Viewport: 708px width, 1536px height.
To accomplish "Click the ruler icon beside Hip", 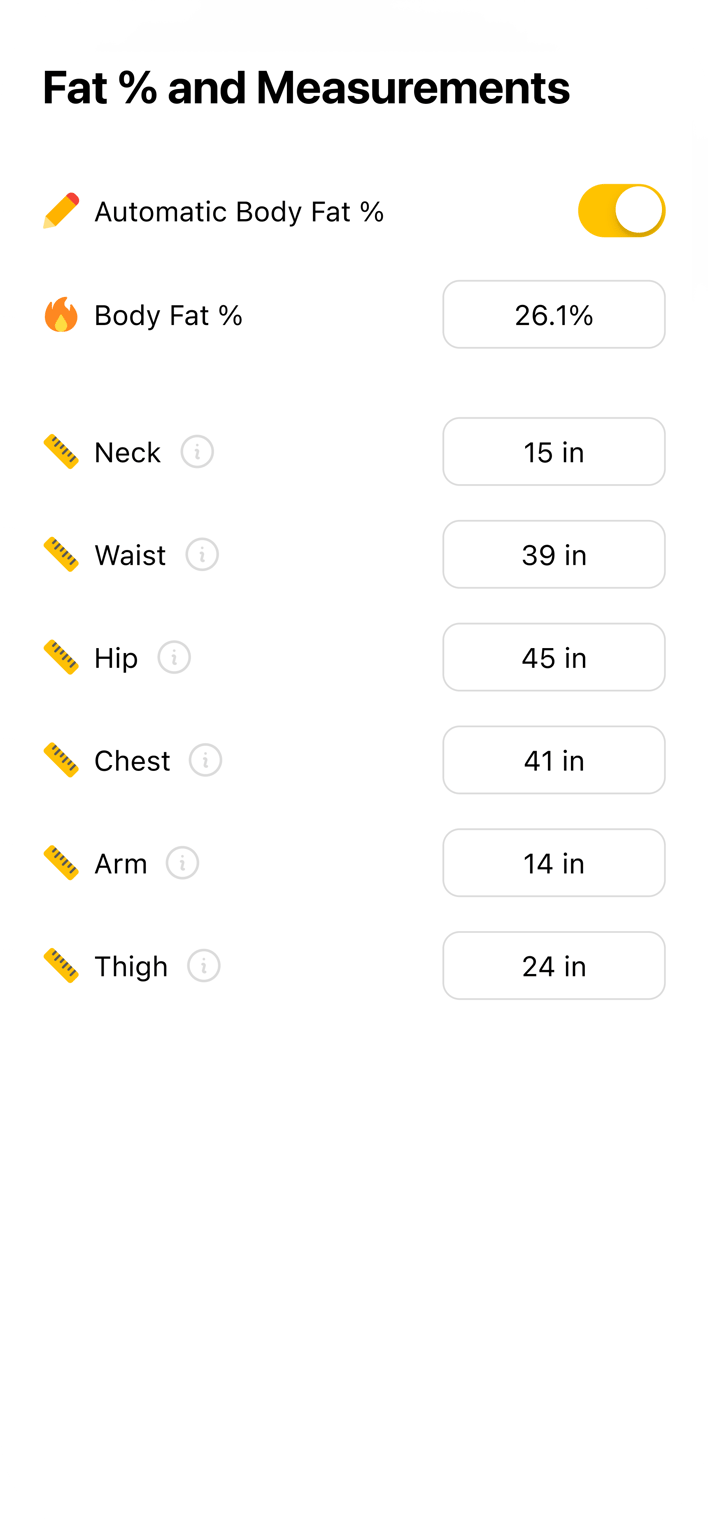I will pos(62,657).
